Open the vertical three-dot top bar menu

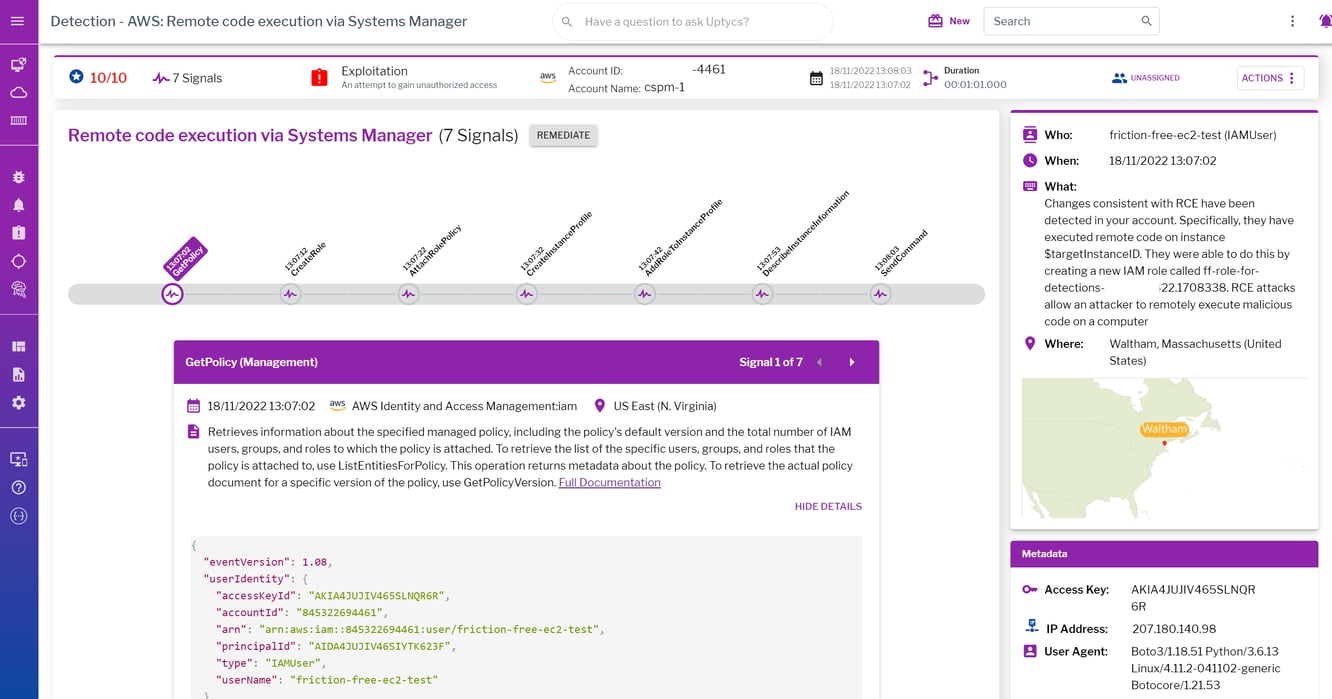(x=1292, y=21)
